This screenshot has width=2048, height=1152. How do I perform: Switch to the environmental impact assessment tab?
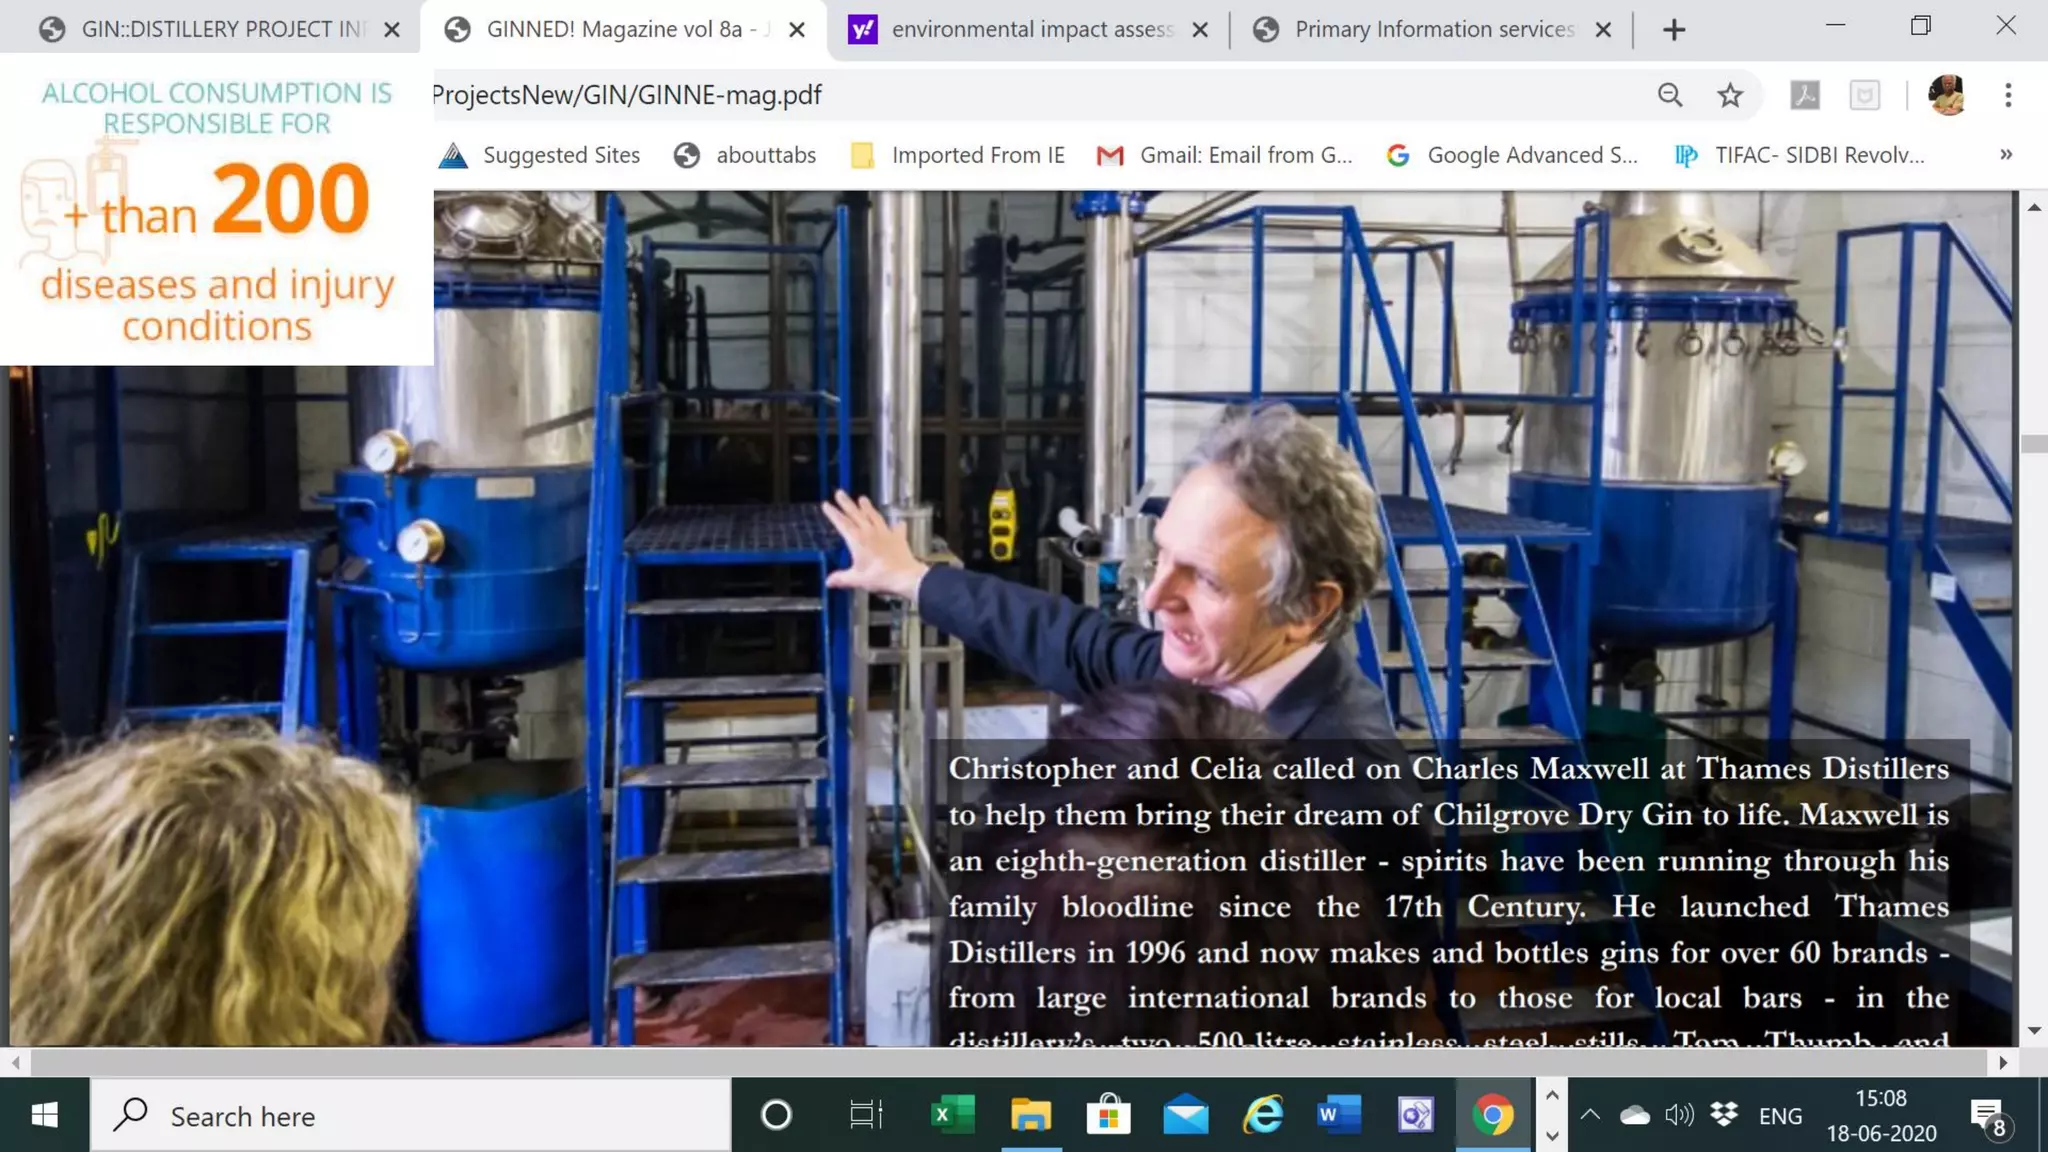click(x=1030, y=30)
